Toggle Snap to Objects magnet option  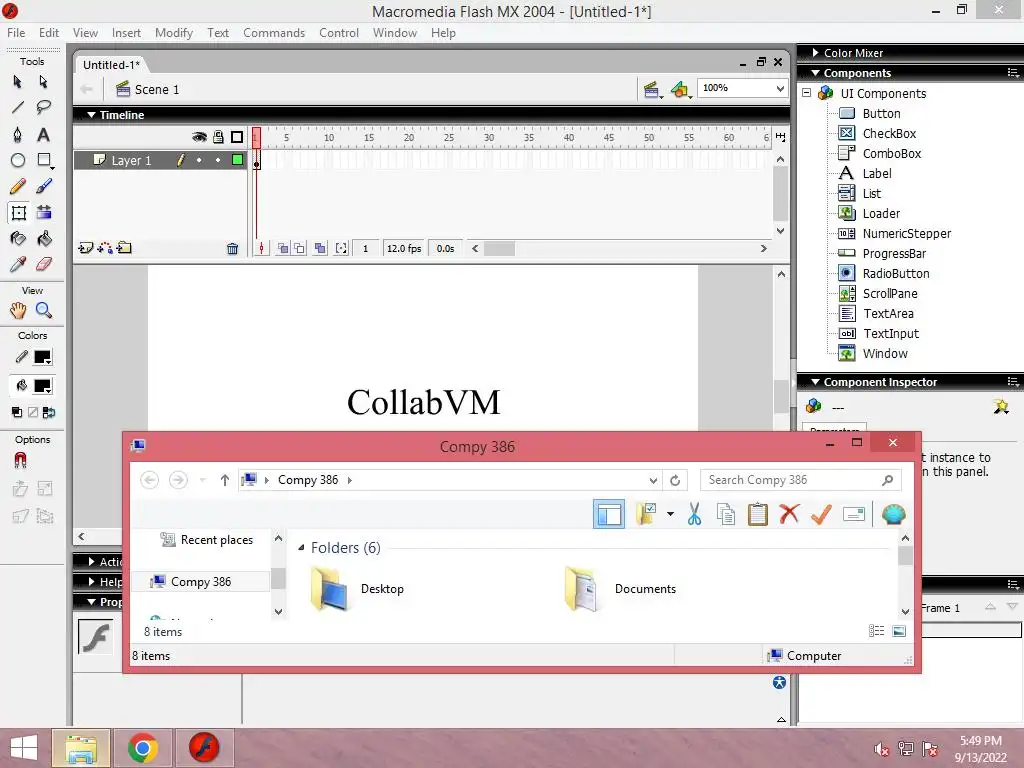(20, 461)
